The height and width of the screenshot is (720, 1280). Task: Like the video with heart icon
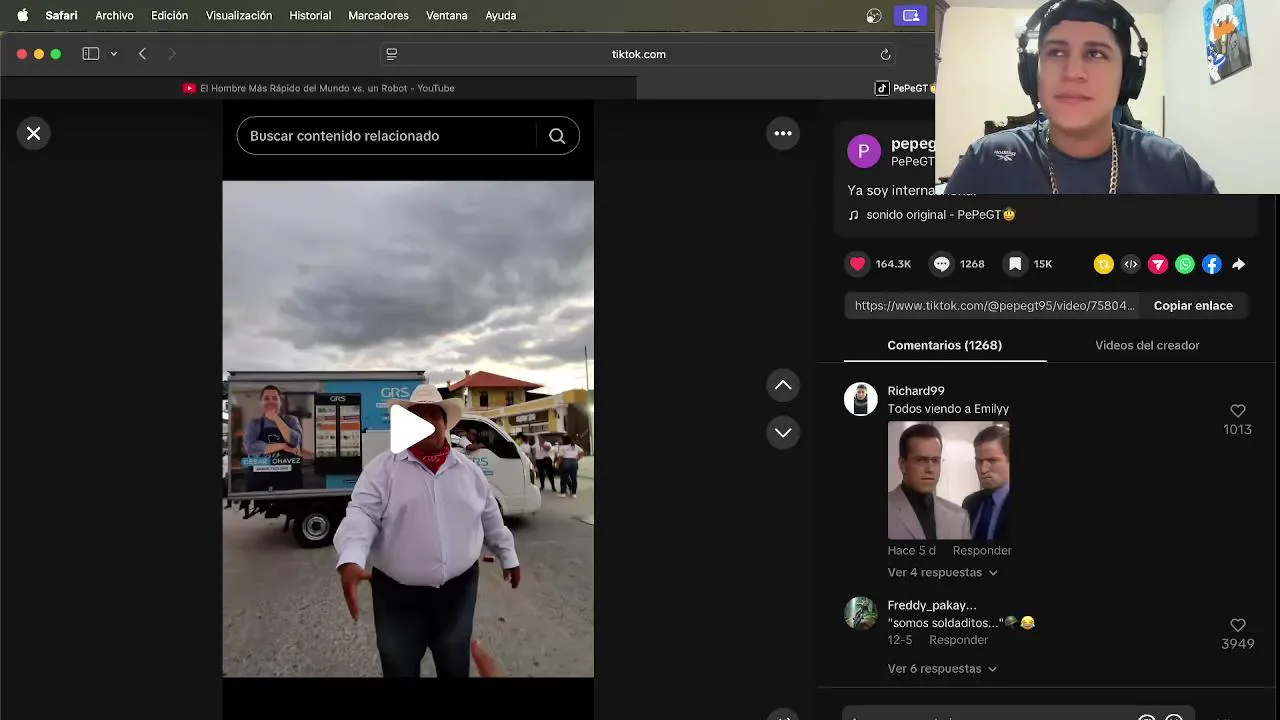pyautogui.click(x=858, y=264)
